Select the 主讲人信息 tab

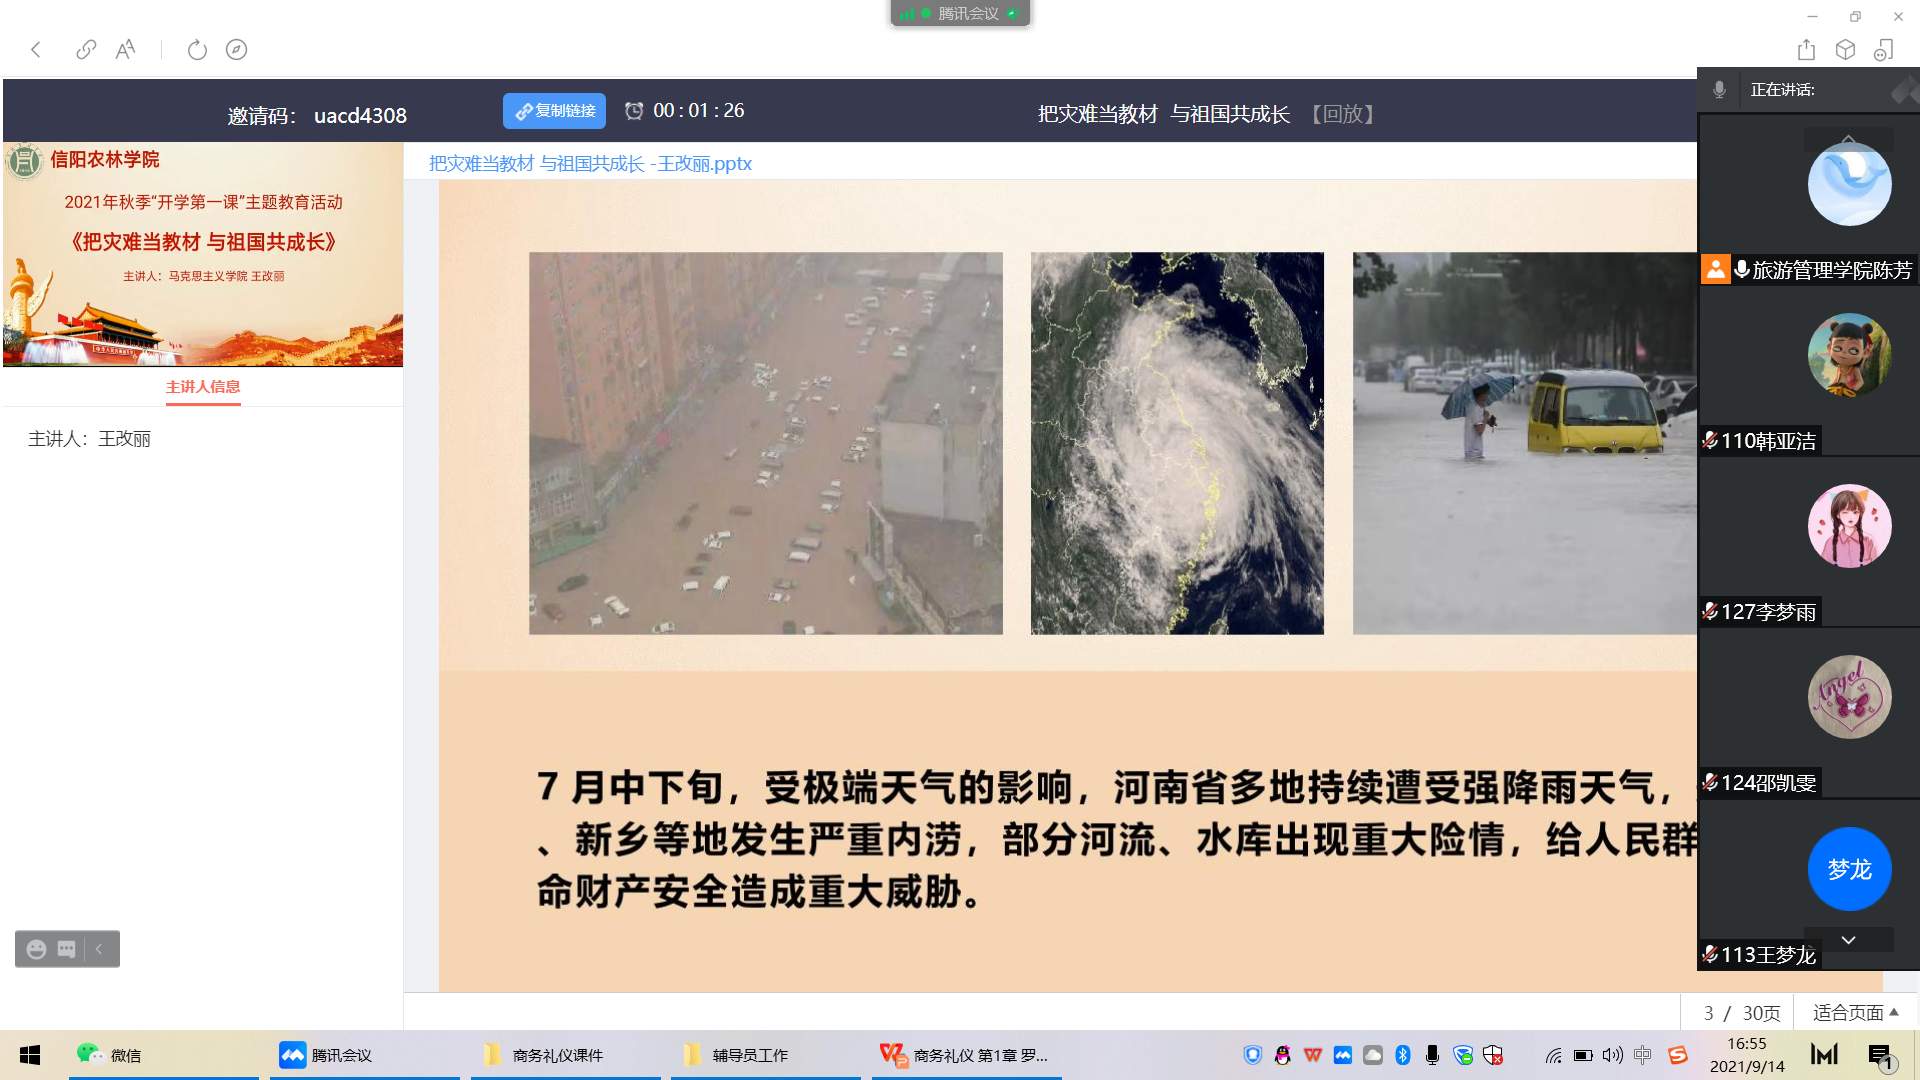(x=202, y=387)
